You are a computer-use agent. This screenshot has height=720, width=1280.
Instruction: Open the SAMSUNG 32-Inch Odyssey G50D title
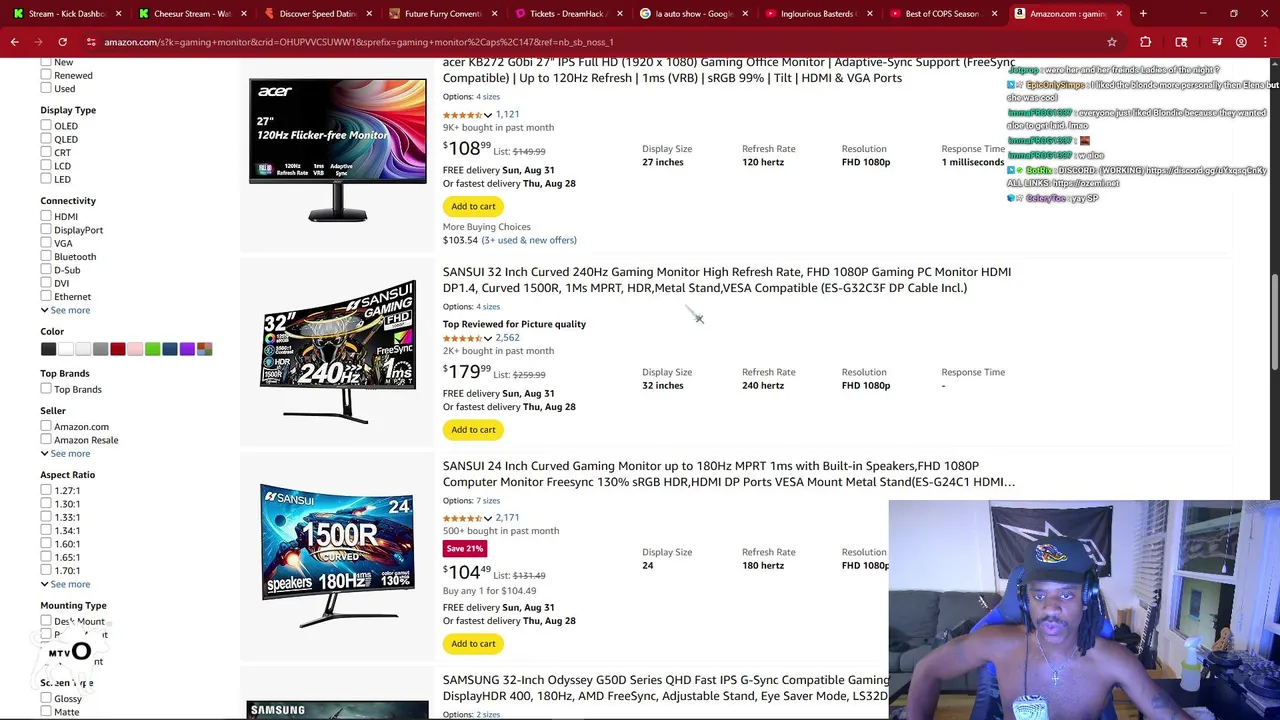coord(665,688)
